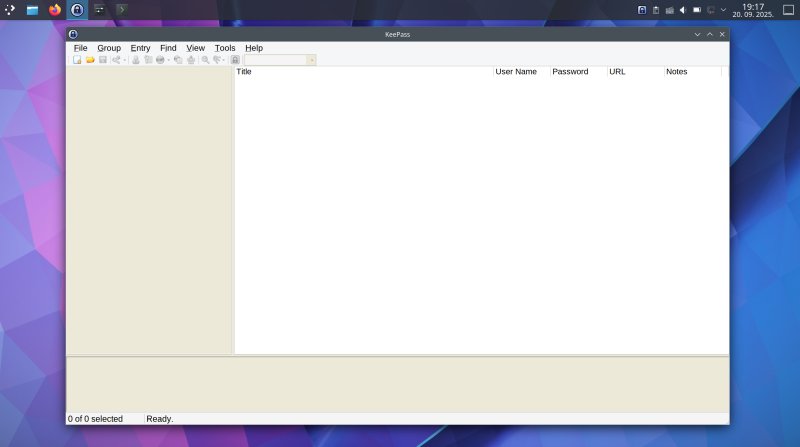This screenshot has height=447, width=800.
Task: Expand hidden system tray icons arrow
Action: 723,10
